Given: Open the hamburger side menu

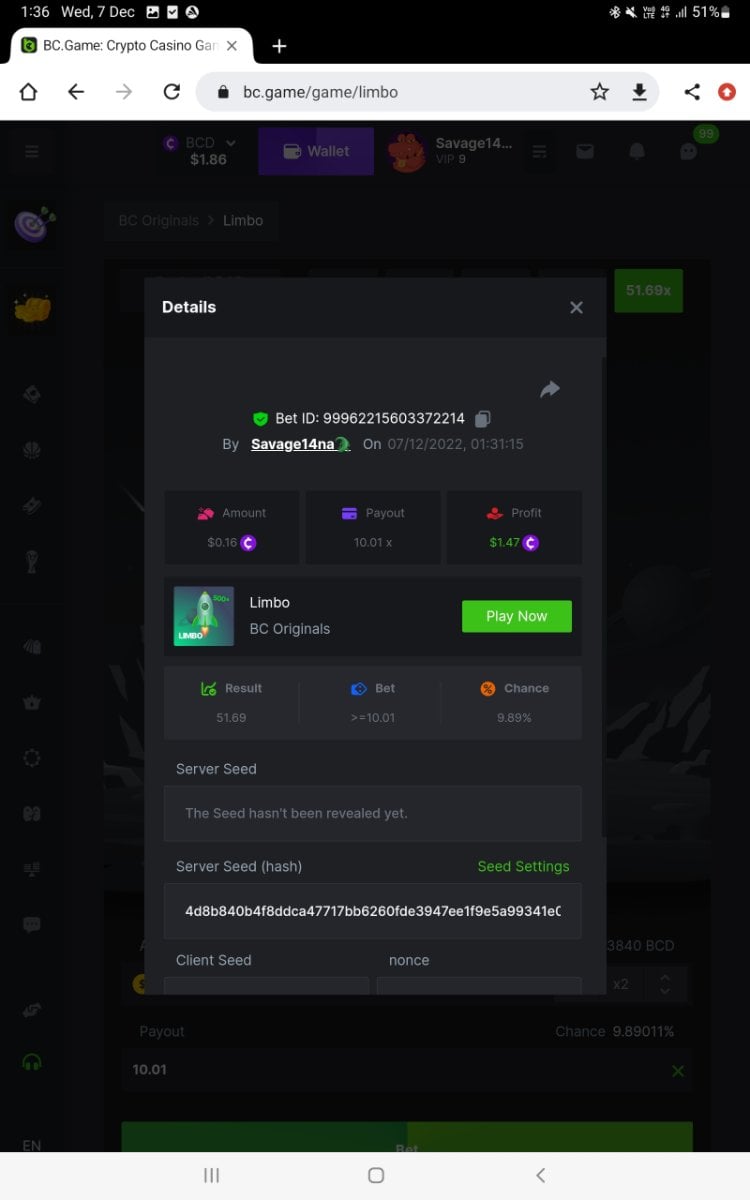Looking at the screenshot, I should coord(32,152).
